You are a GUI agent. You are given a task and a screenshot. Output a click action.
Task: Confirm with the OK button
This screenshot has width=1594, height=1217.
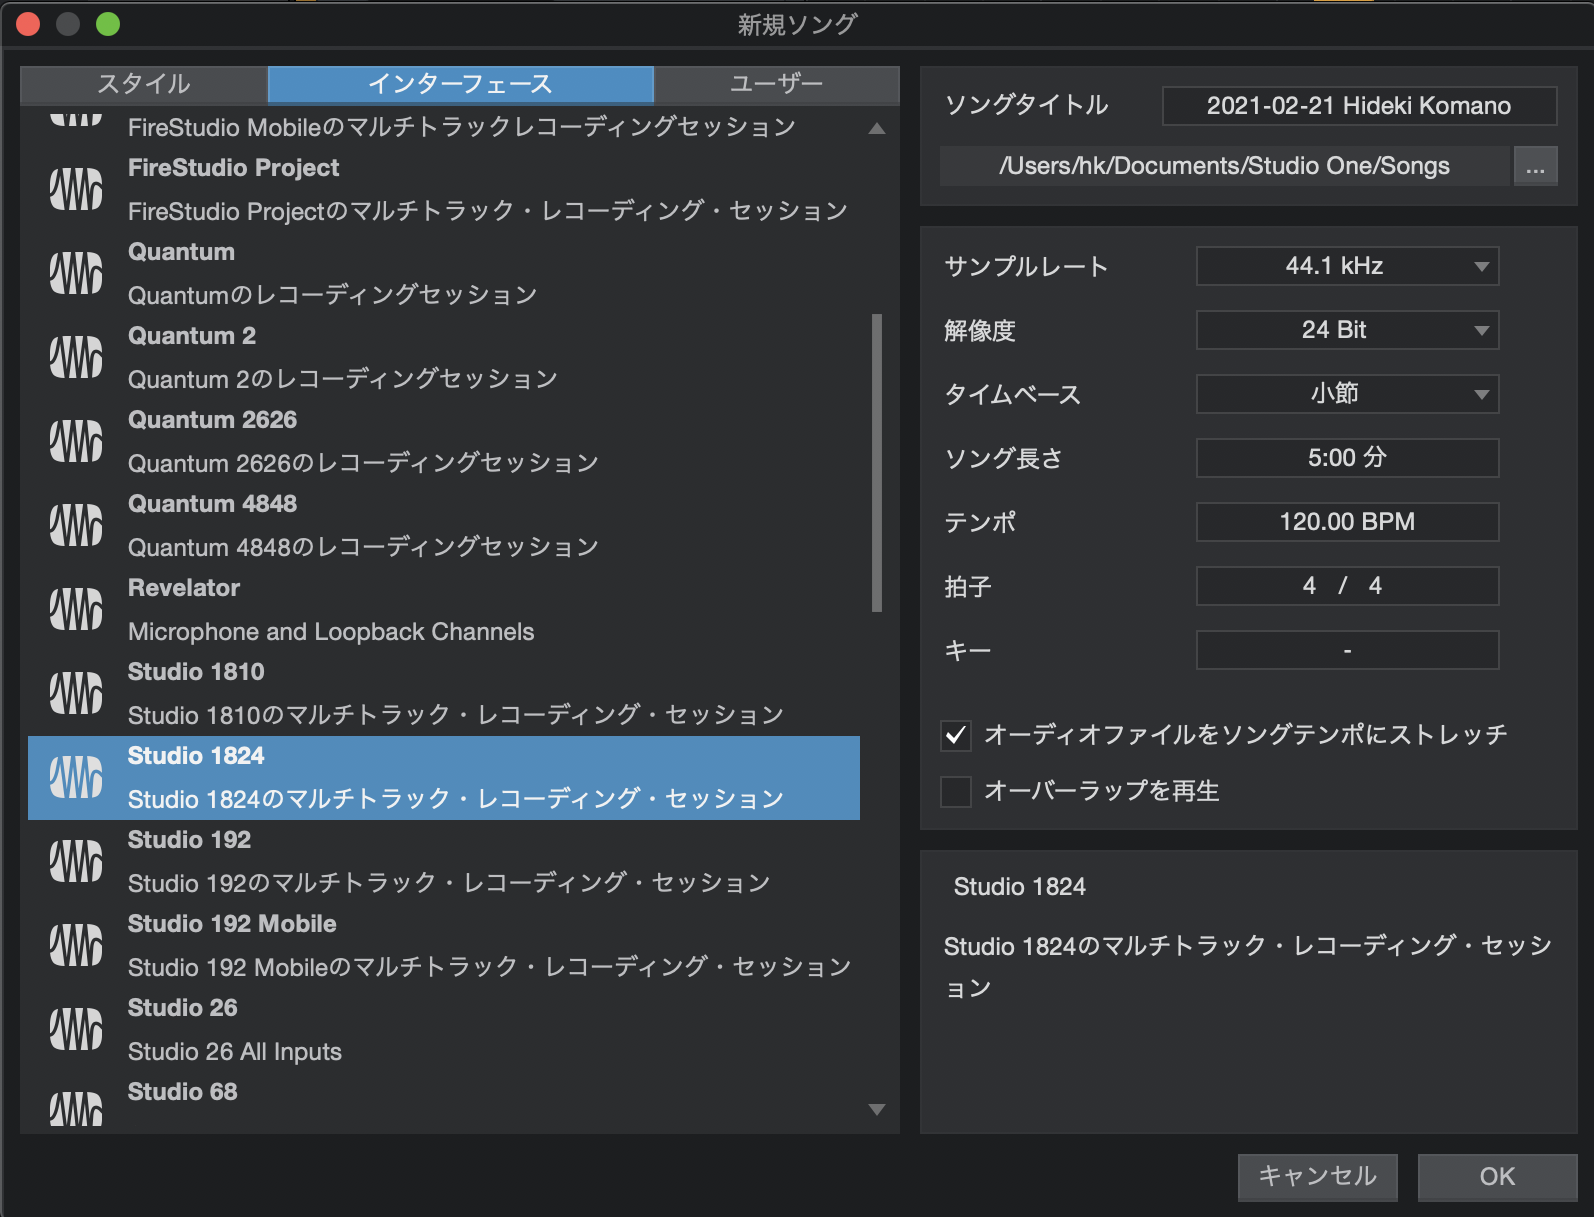(x=1497, y=1177)
